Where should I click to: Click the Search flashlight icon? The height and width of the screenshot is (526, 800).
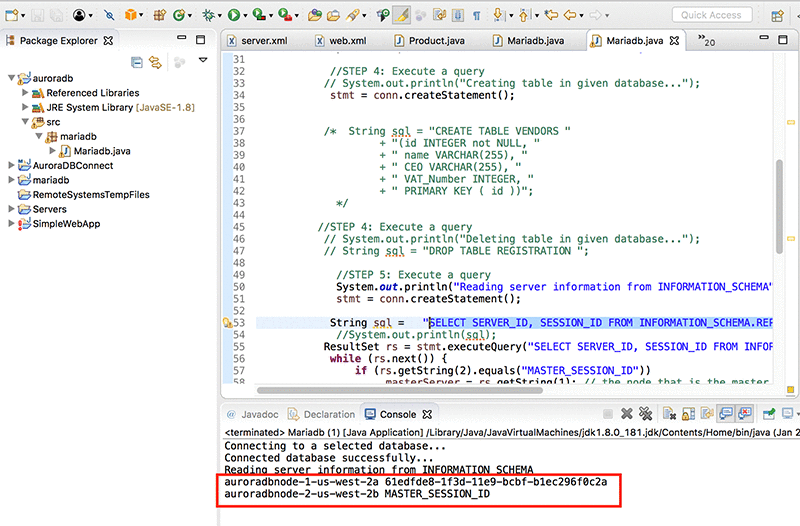(353, 15)
